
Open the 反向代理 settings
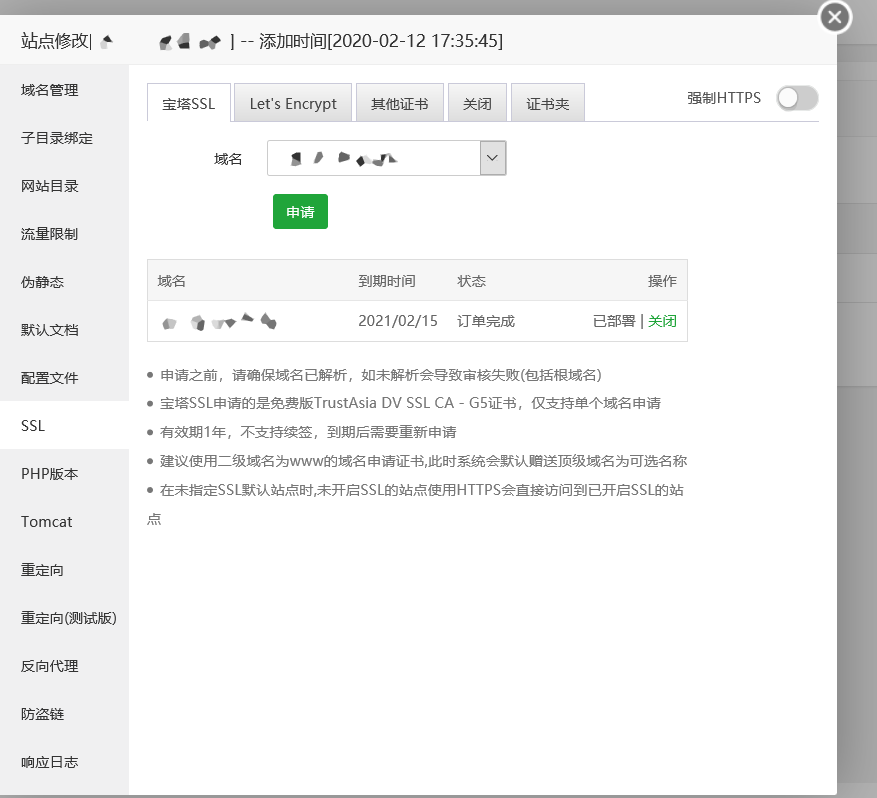(47, 666)
